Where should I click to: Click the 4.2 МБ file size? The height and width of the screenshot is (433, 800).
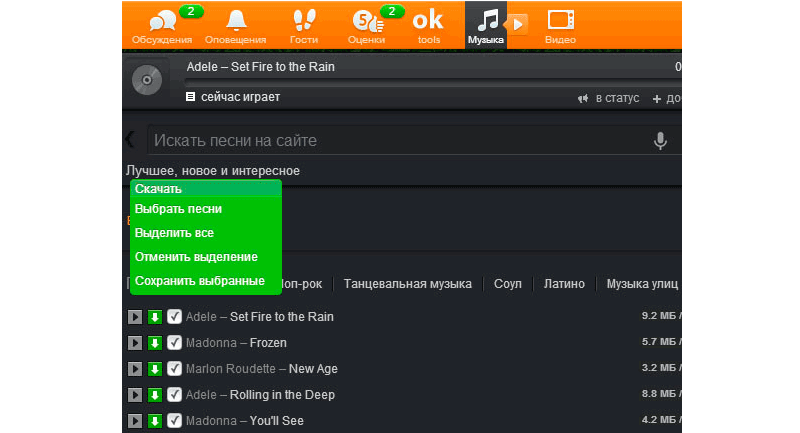(659, 420)
